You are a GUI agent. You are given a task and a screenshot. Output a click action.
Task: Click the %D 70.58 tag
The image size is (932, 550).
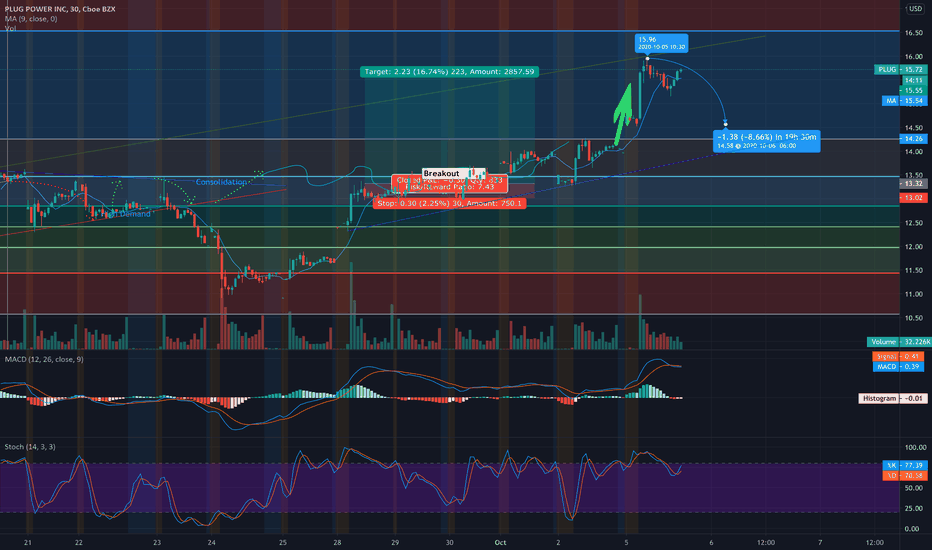904,476
